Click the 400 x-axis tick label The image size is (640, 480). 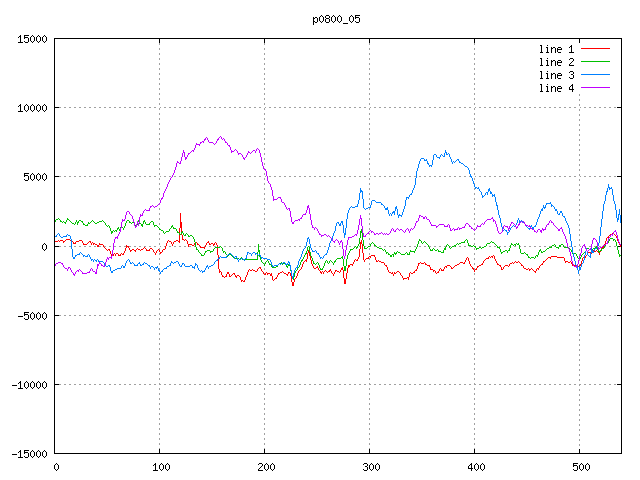coord(475,467)
